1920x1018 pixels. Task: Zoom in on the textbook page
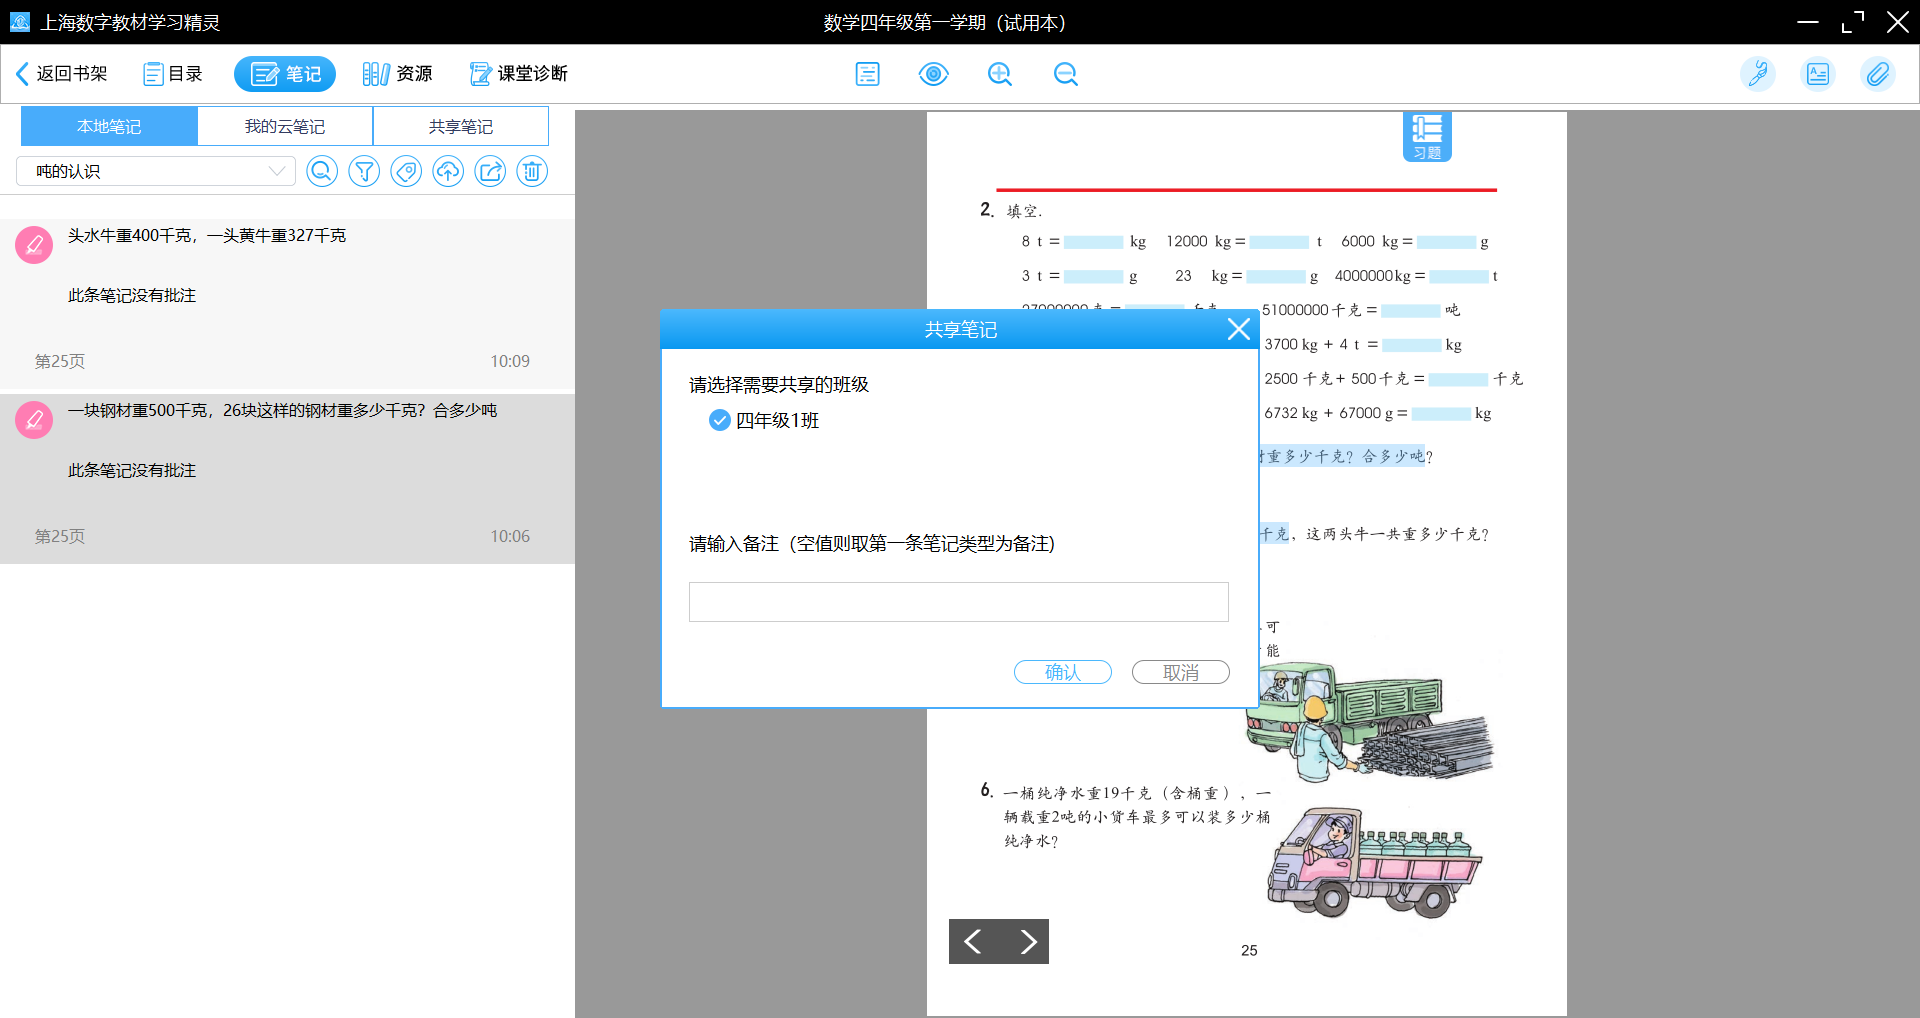tap(999, 74)
